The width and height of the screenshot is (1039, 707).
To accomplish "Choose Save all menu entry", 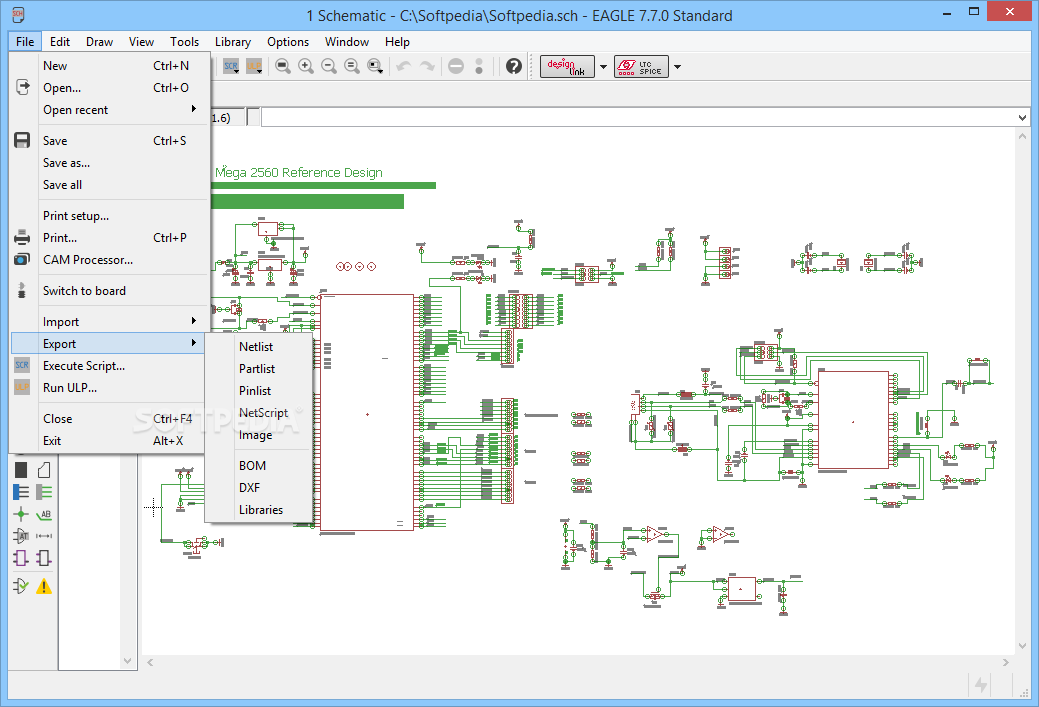I will coord(110,185).
